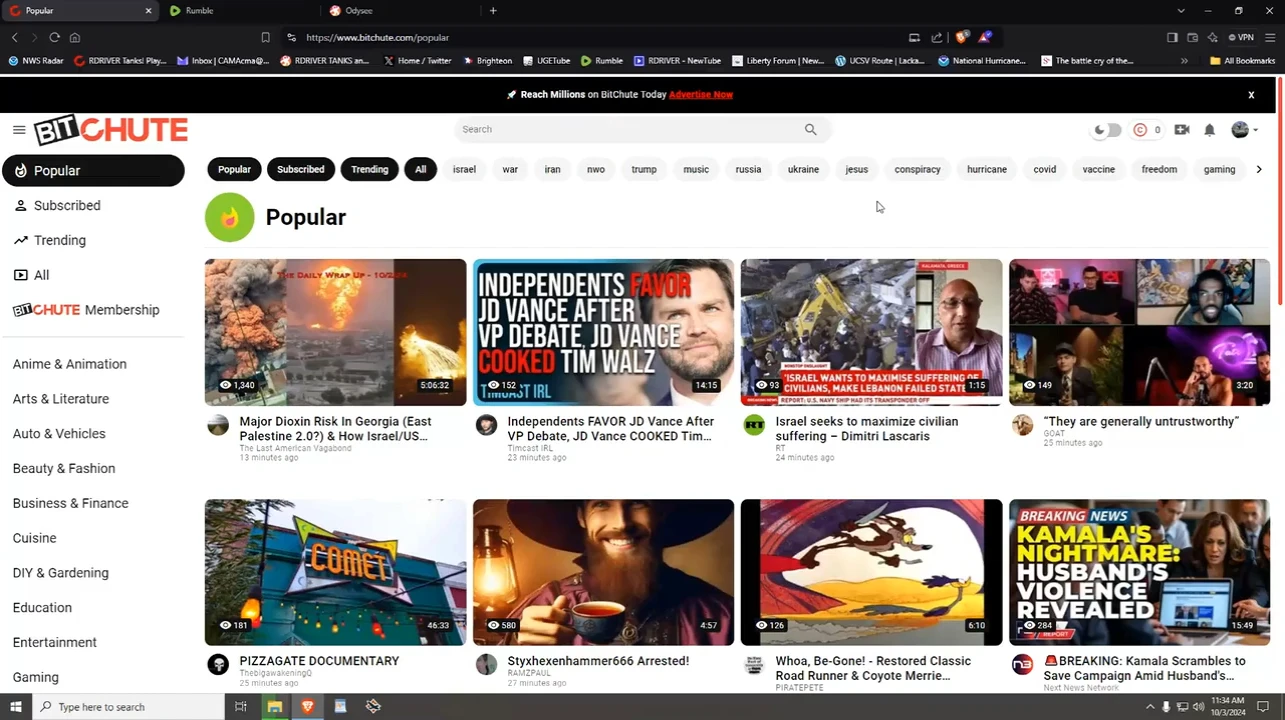Switch to the Odysee browser tab
Viewport: 1285px width, 720px height.
point(402,10)
